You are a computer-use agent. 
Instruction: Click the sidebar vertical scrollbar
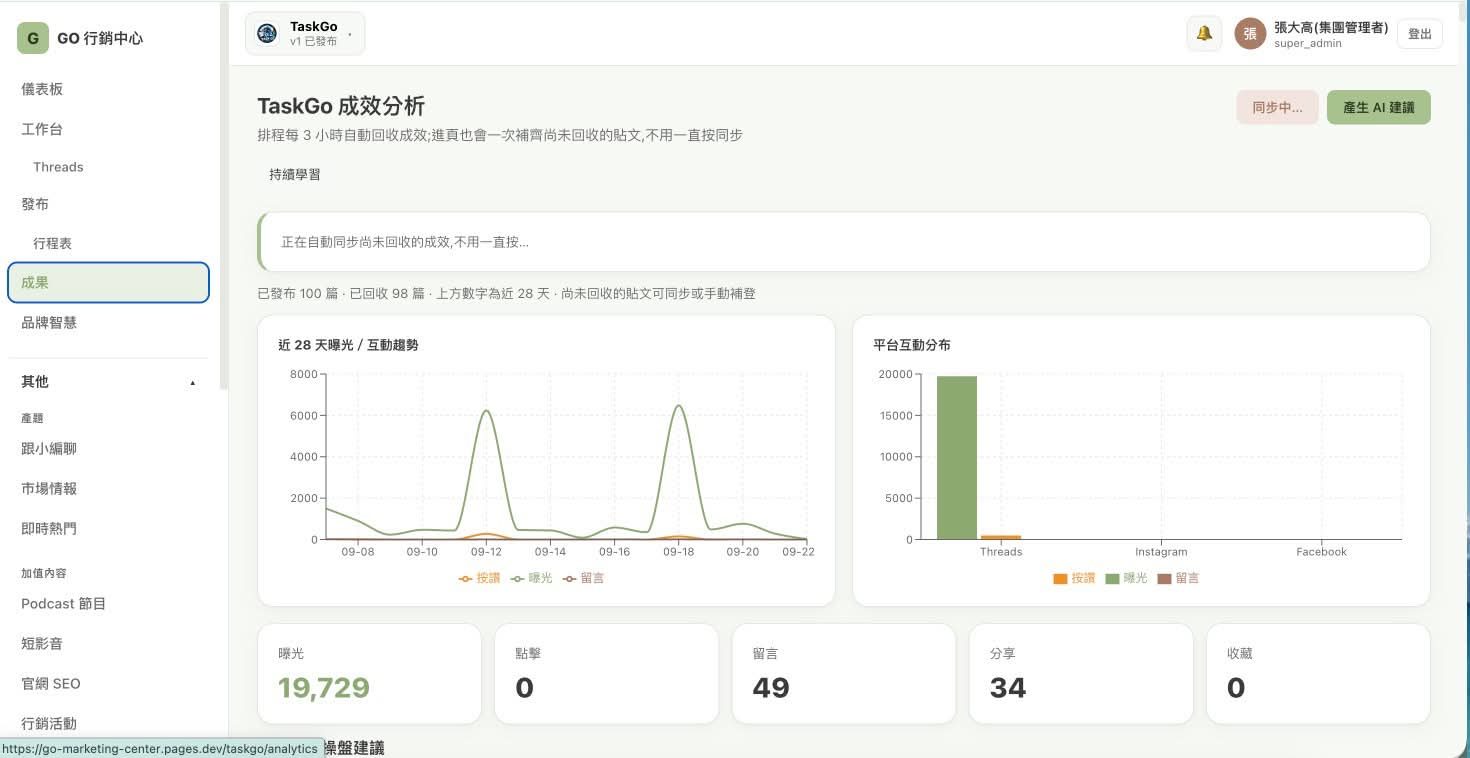[x=224, y=195]
